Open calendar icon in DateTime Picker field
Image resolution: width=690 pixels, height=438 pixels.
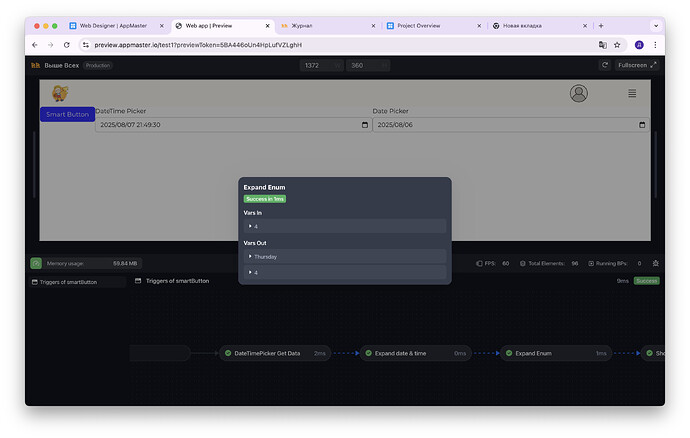pyautogui.click(x=365, y=125)
